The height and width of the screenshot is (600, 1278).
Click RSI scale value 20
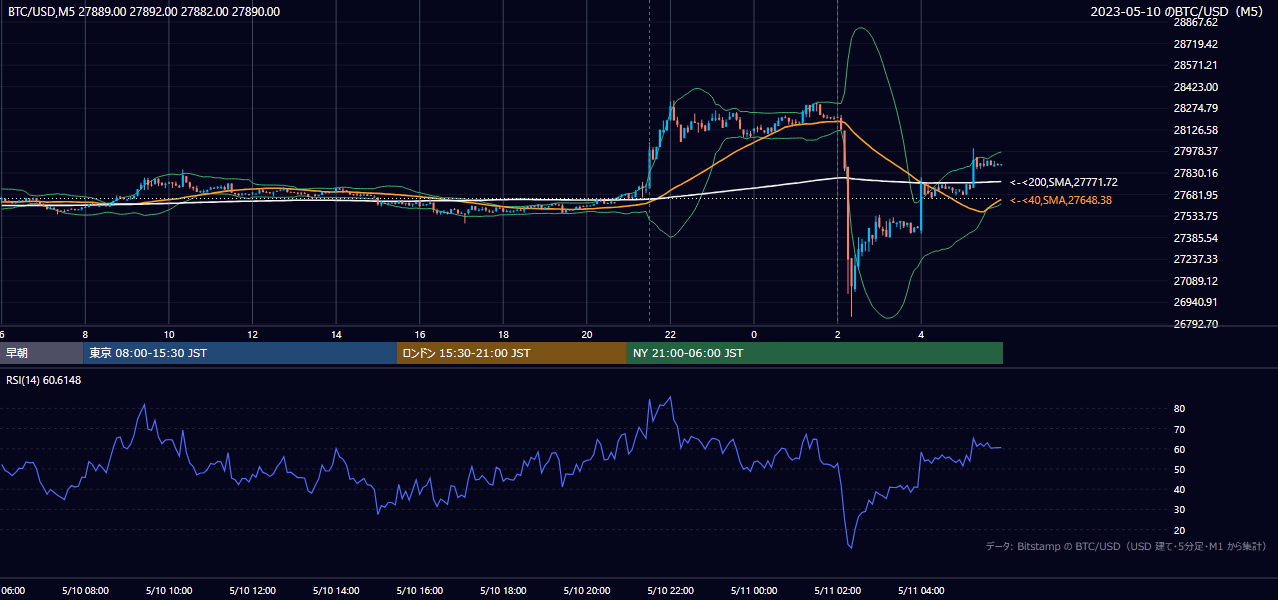pyautogui.click(x=1179, y=531)
